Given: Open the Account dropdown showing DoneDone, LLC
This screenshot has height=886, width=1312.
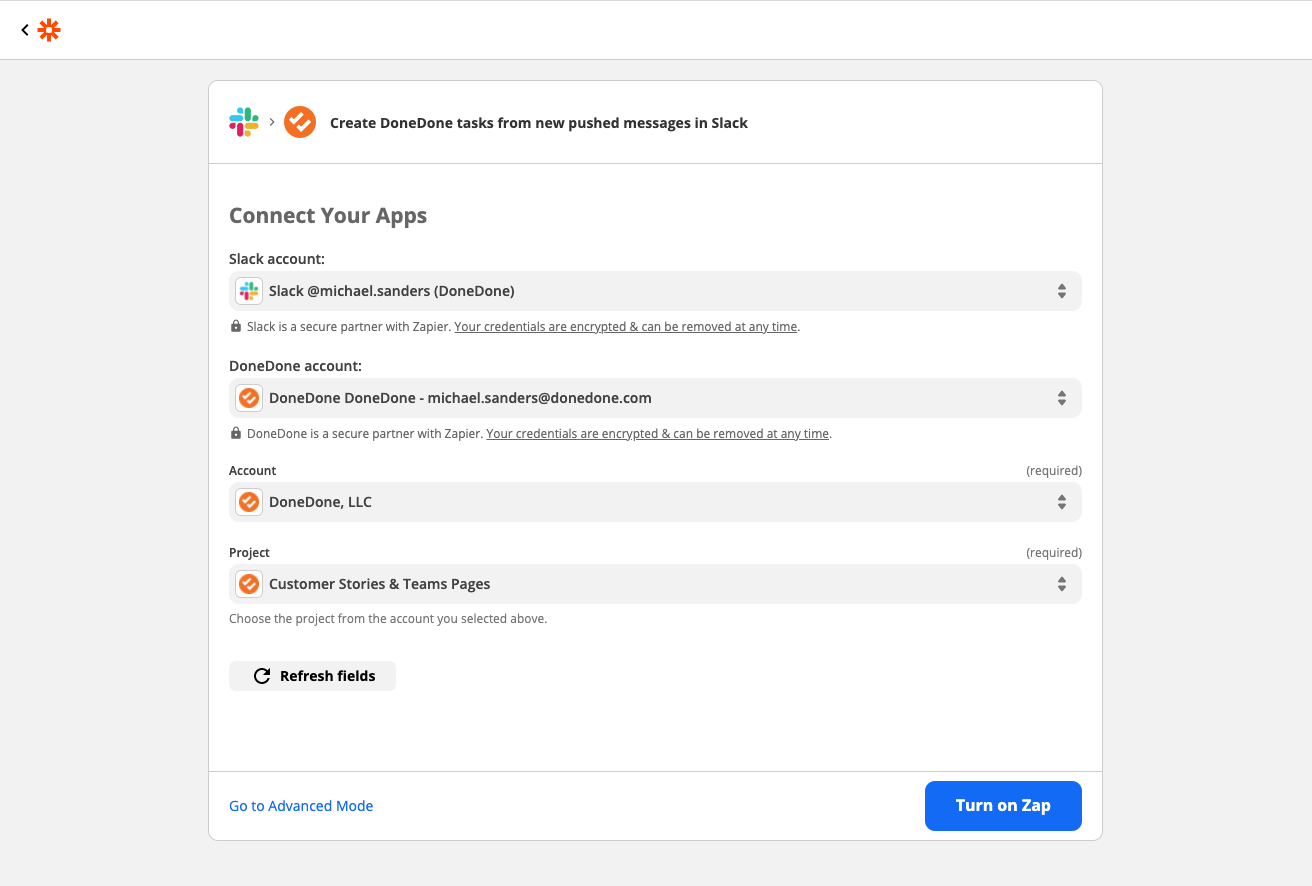Looking at the screenshot, I should coord(655,502).
